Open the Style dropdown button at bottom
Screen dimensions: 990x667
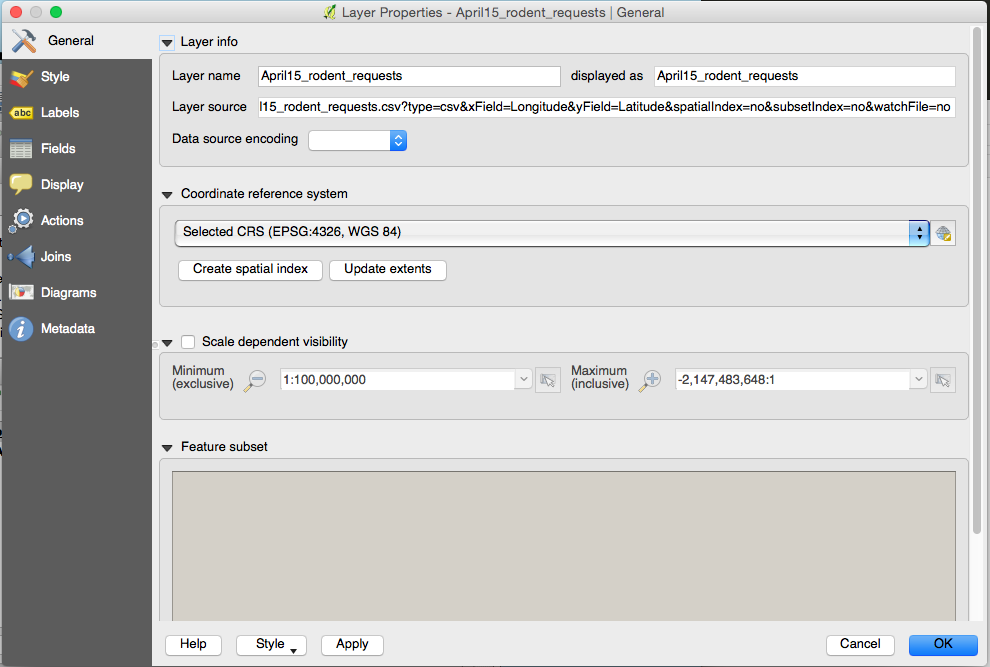click(271, 645)
